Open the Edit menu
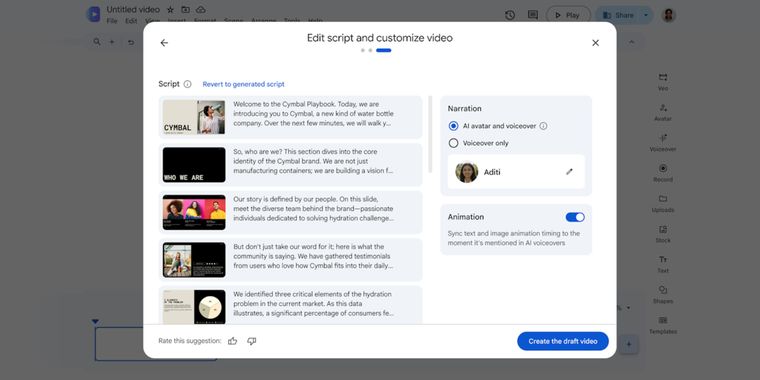This screenshot has width=760, height=380. click(131, 21)
